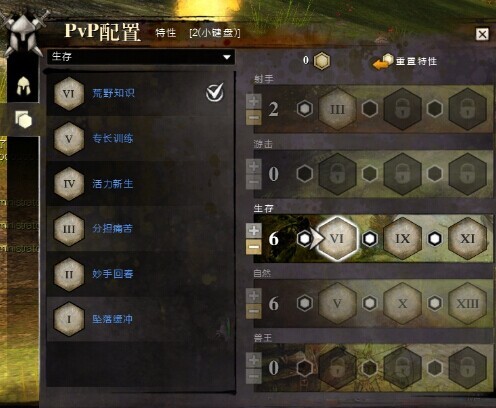Toggle the checkmark beside 荒野知识
This screenshot has height=408, width=496.
215,92
